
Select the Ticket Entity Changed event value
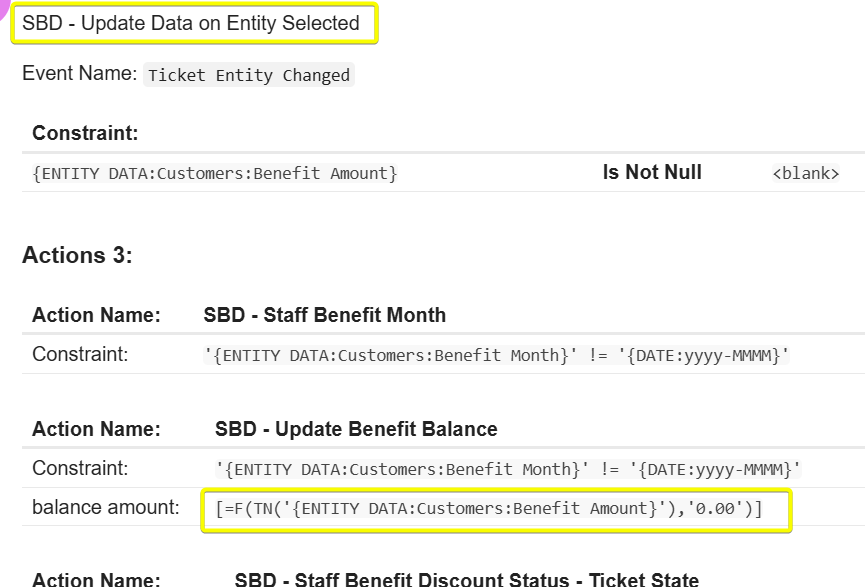pos(248,75)
